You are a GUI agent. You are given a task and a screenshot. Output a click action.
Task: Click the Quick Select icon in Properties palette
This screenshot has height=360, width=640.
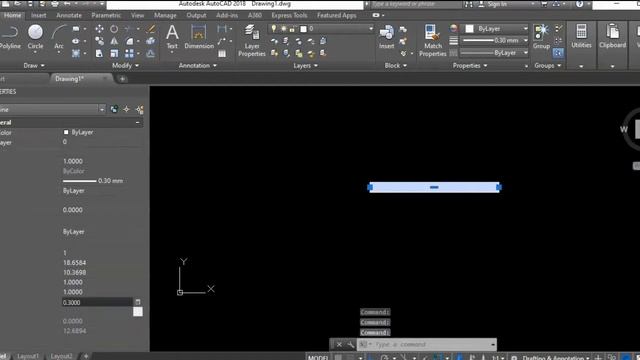(140, 109)
